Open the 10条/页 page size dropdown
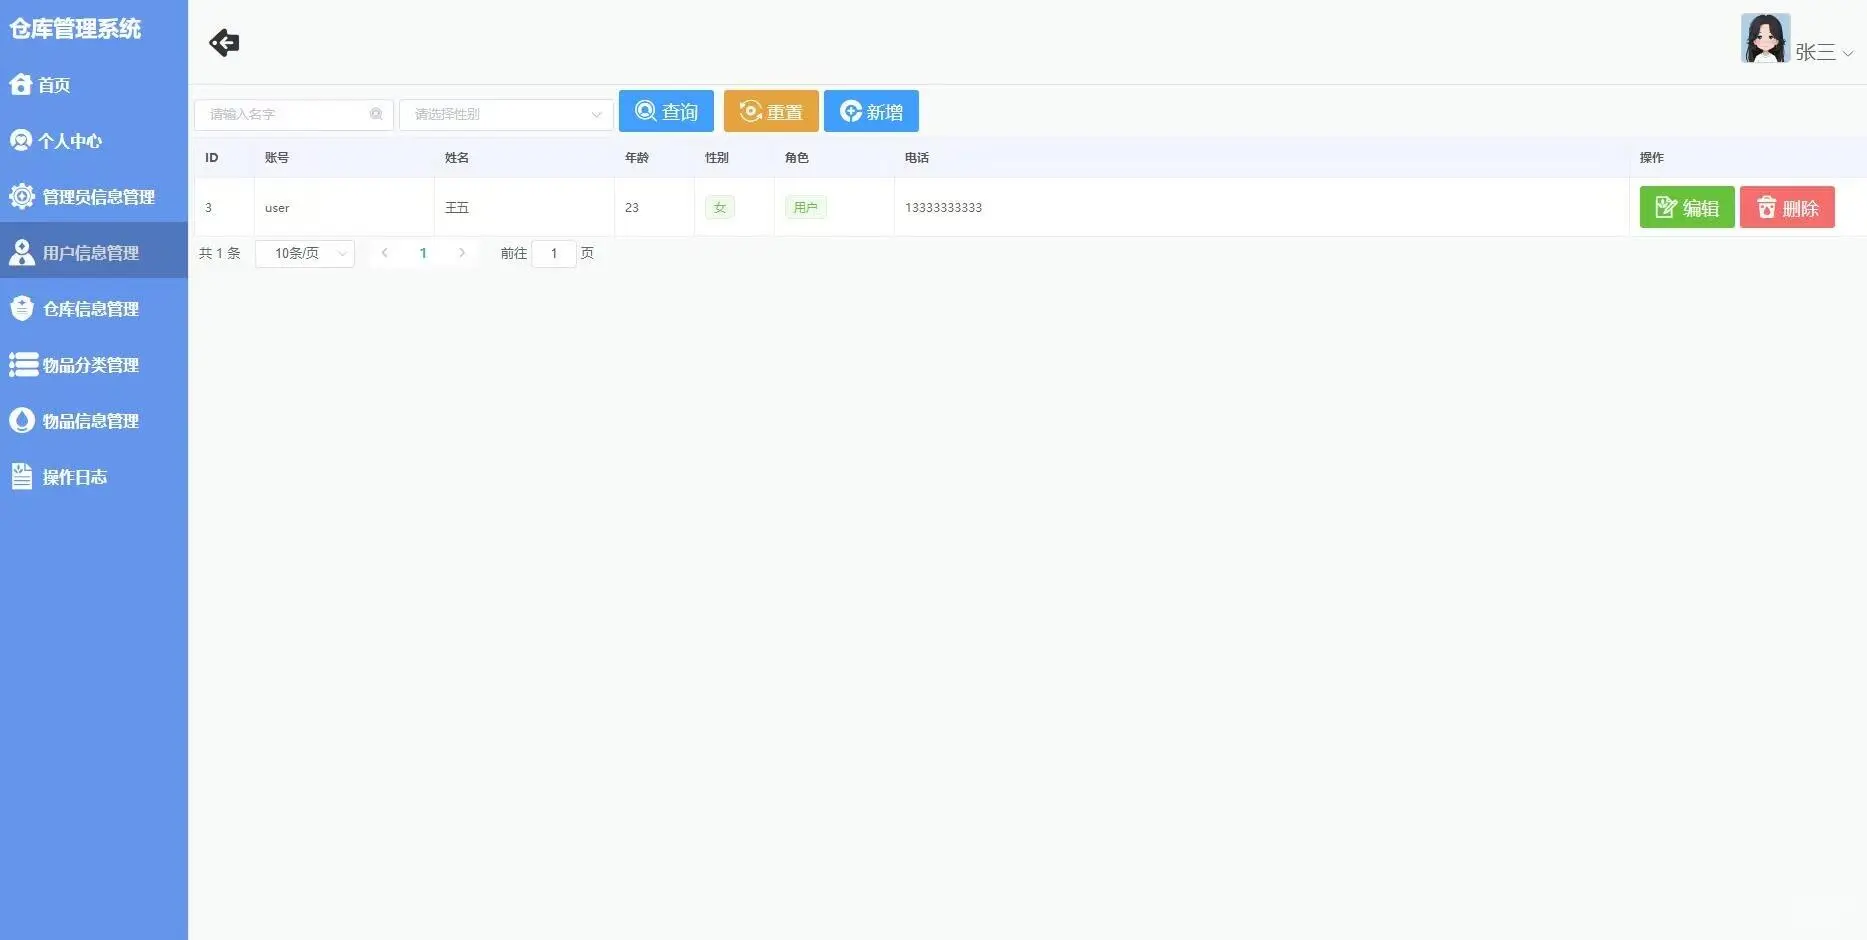The image size is (1867, 940). 304,253
